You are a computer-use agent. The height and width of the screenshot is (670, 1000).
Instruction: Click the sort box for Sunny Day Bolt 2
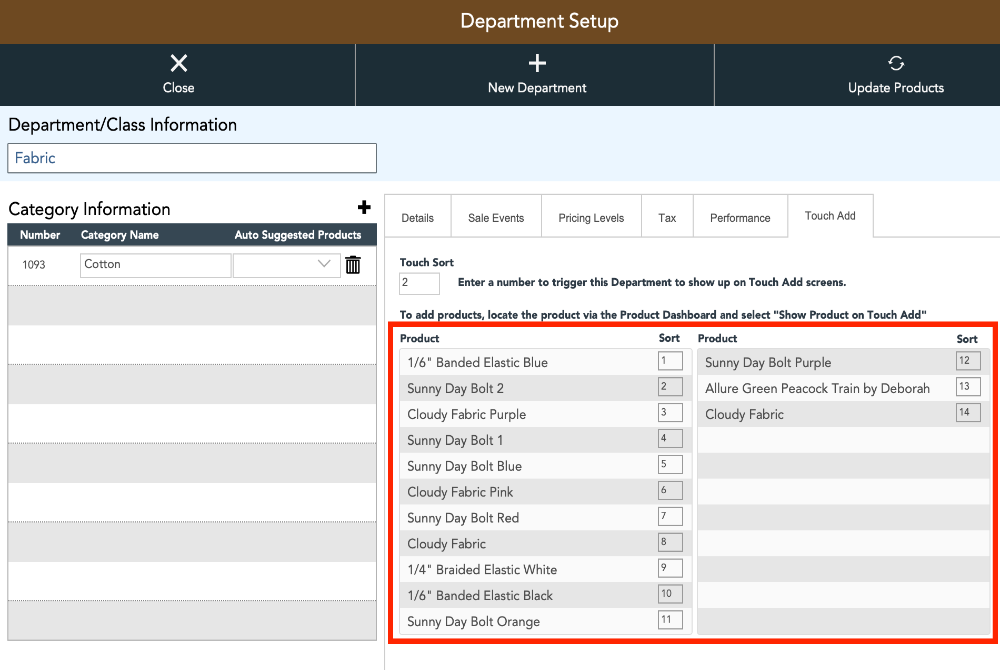(x=670, y=386)
